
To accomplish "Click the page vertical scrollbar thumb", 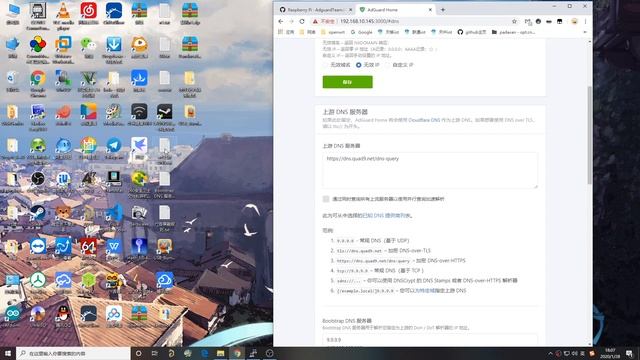I will pyautogui.click(x=589, y=135).
